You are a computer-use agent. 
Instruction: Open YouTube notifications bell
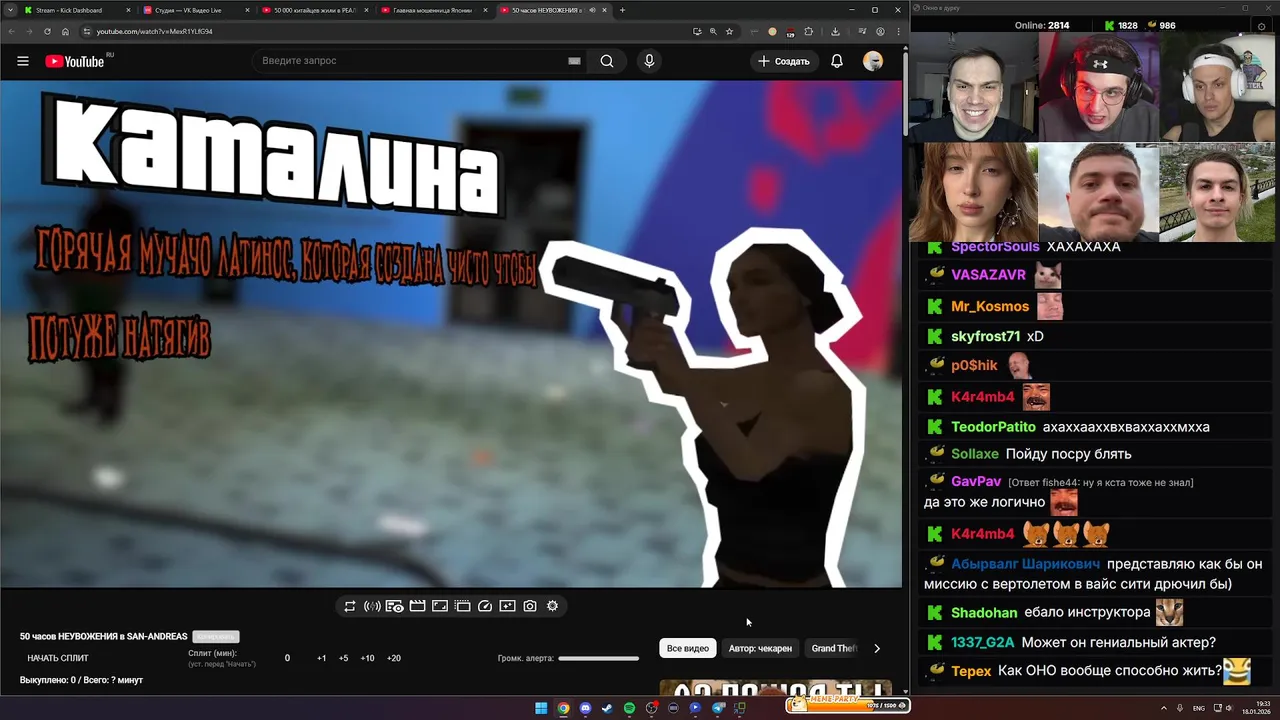point(837,61)
